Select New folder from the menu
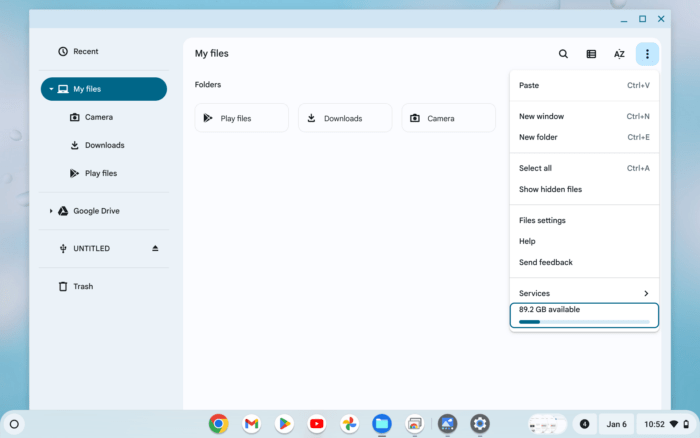 [x=538, y=137]
